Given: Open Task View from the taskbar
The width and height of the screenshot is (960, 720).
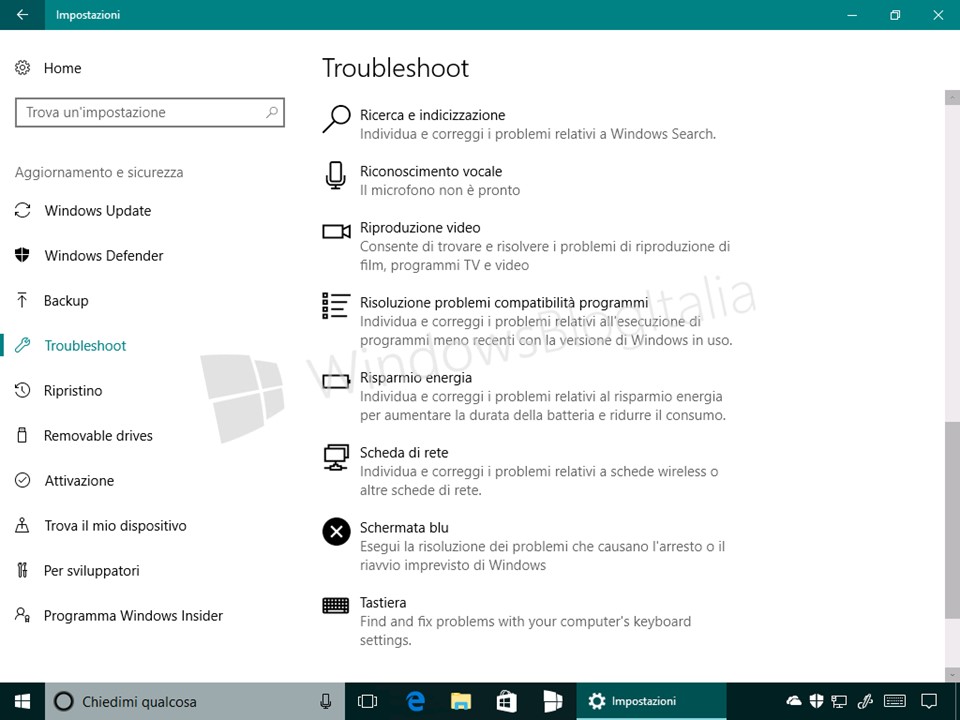Looking at the screenshot, I should [367, 702].
